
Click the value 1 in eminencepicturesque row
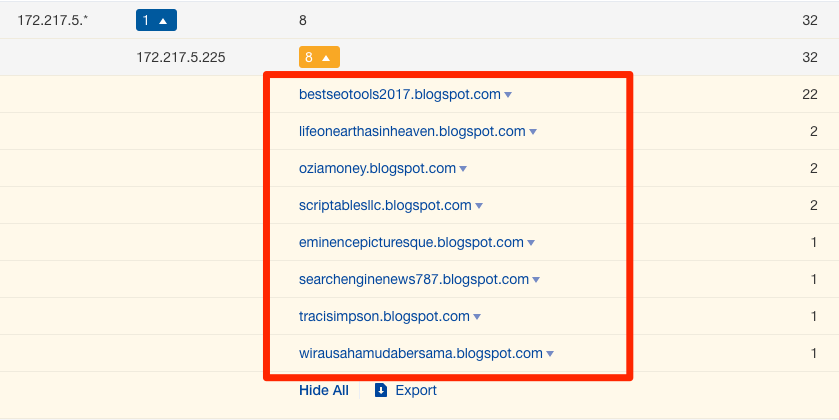pos(814,242)
